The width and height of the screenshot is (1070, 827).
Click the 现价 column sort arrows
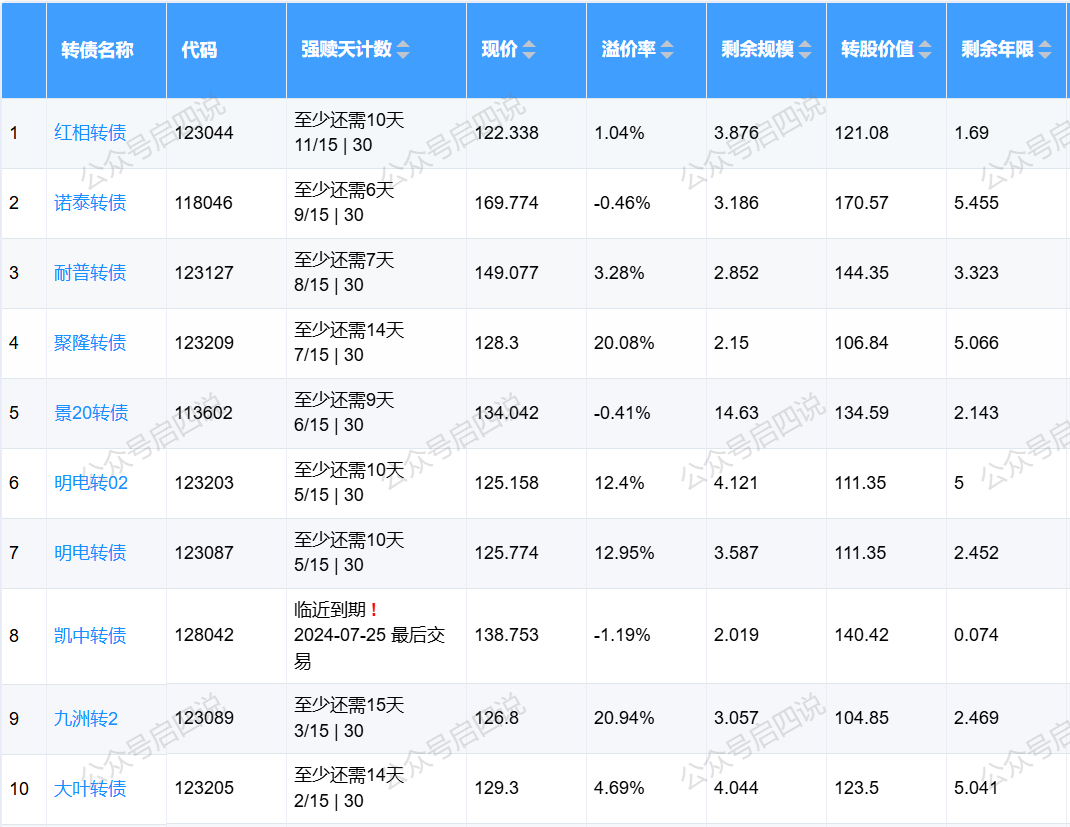pos(529,50)
